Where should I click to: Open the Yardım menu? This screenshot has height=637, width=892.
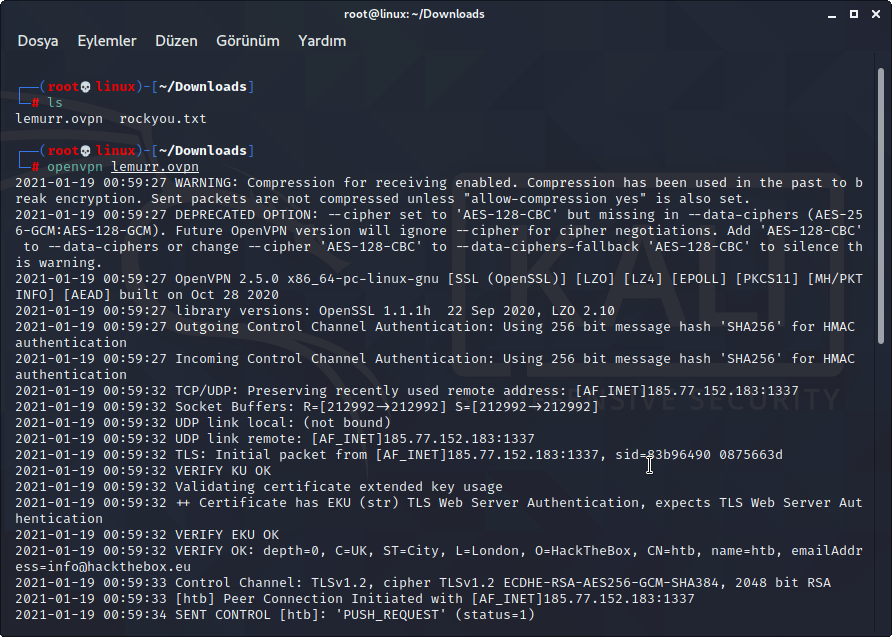click(x=322, y=41)
